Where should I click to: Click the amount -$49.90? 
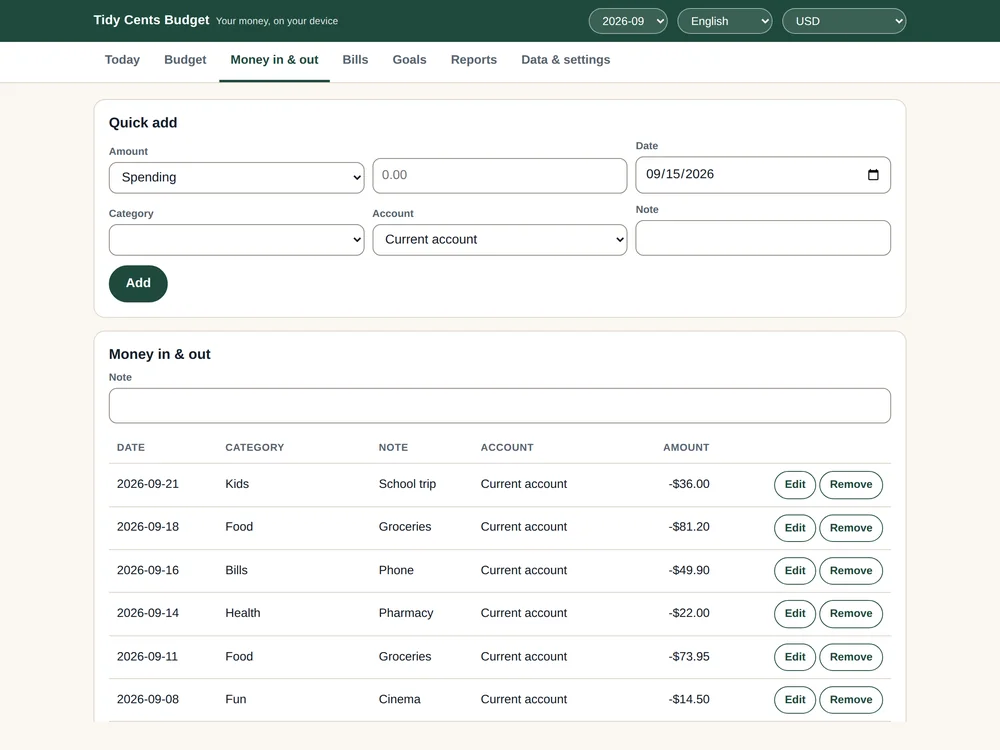click(689, 570)
